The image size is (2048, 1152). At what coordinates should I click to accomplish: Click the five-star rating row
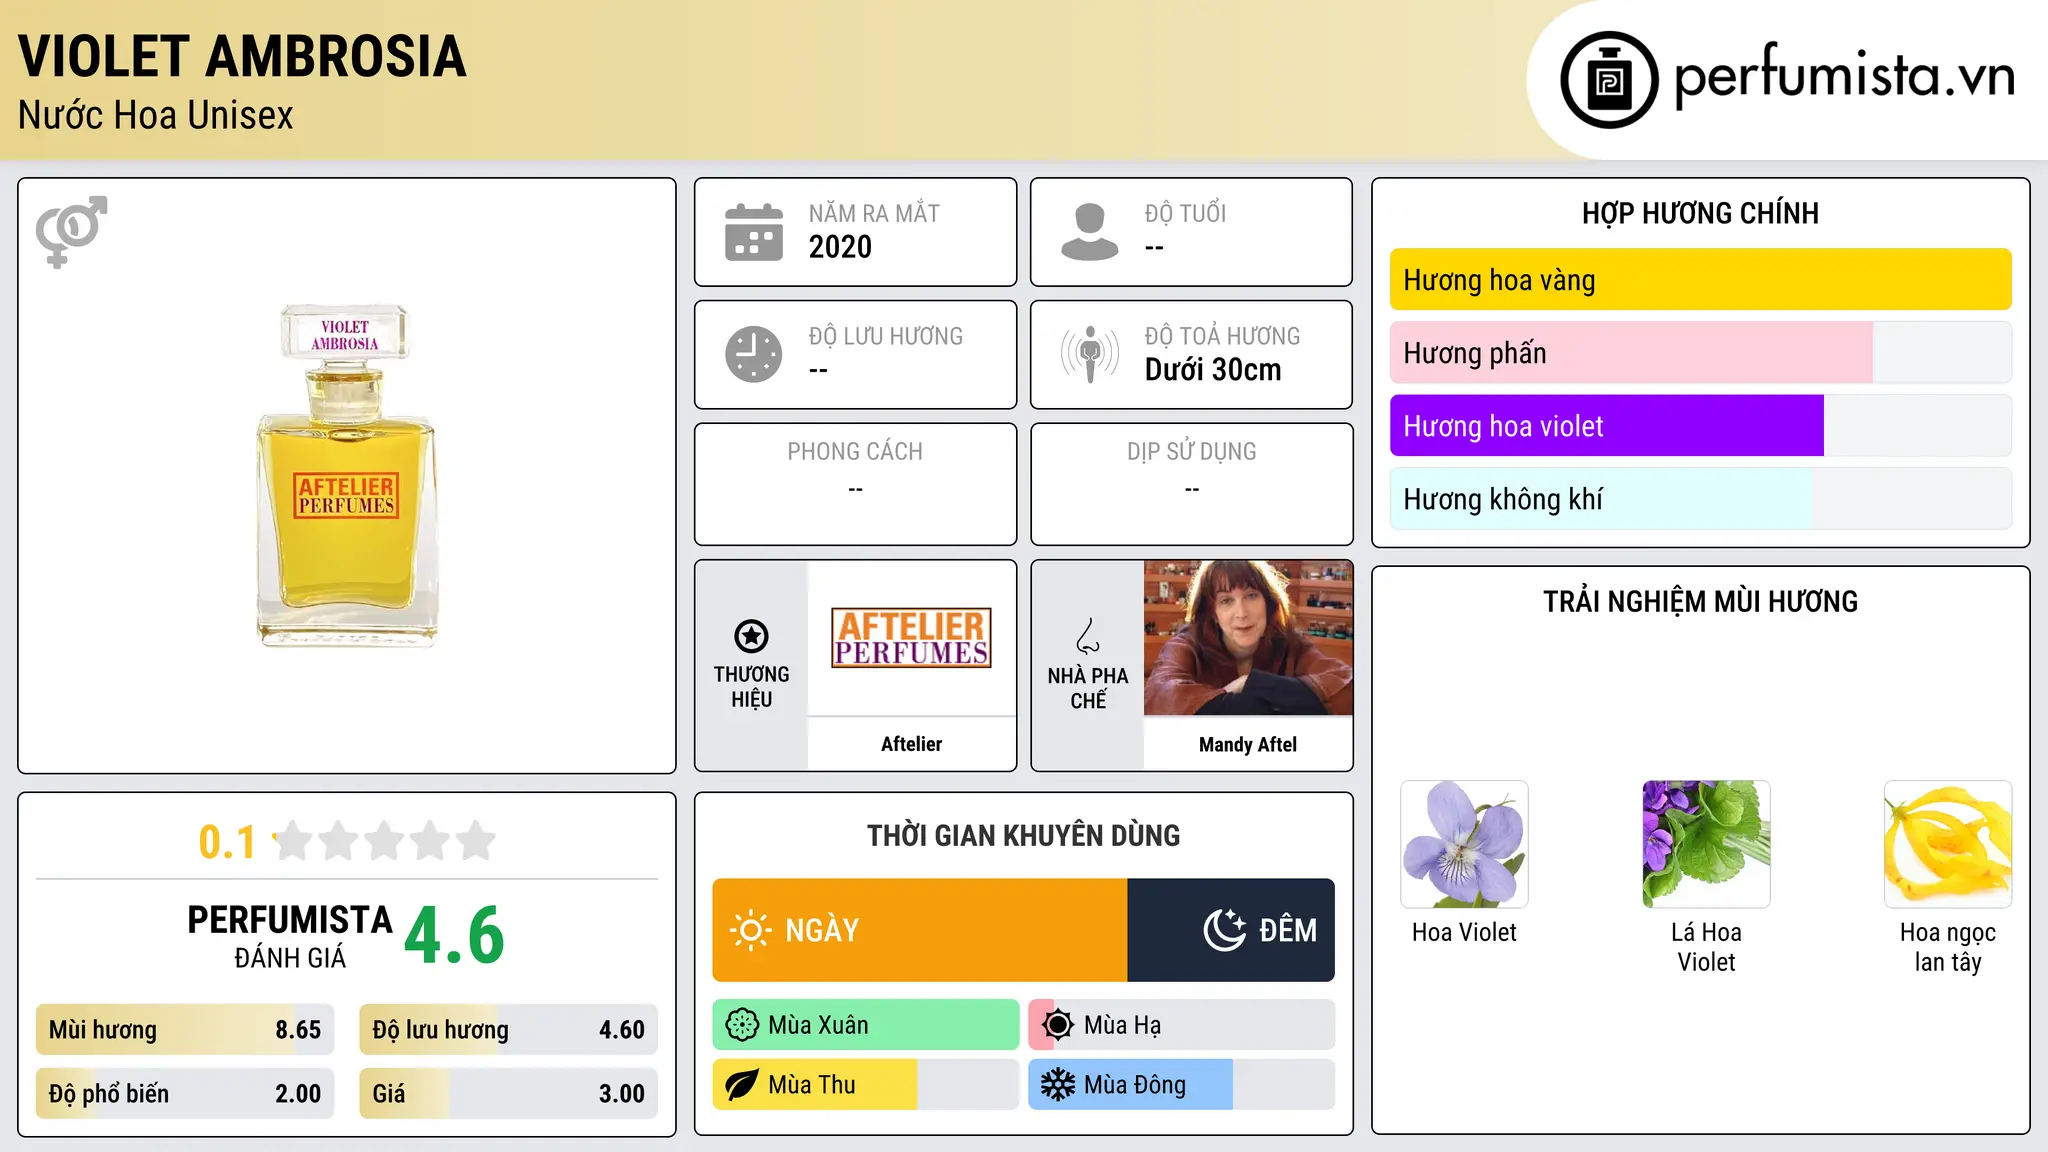coord(385,841)
